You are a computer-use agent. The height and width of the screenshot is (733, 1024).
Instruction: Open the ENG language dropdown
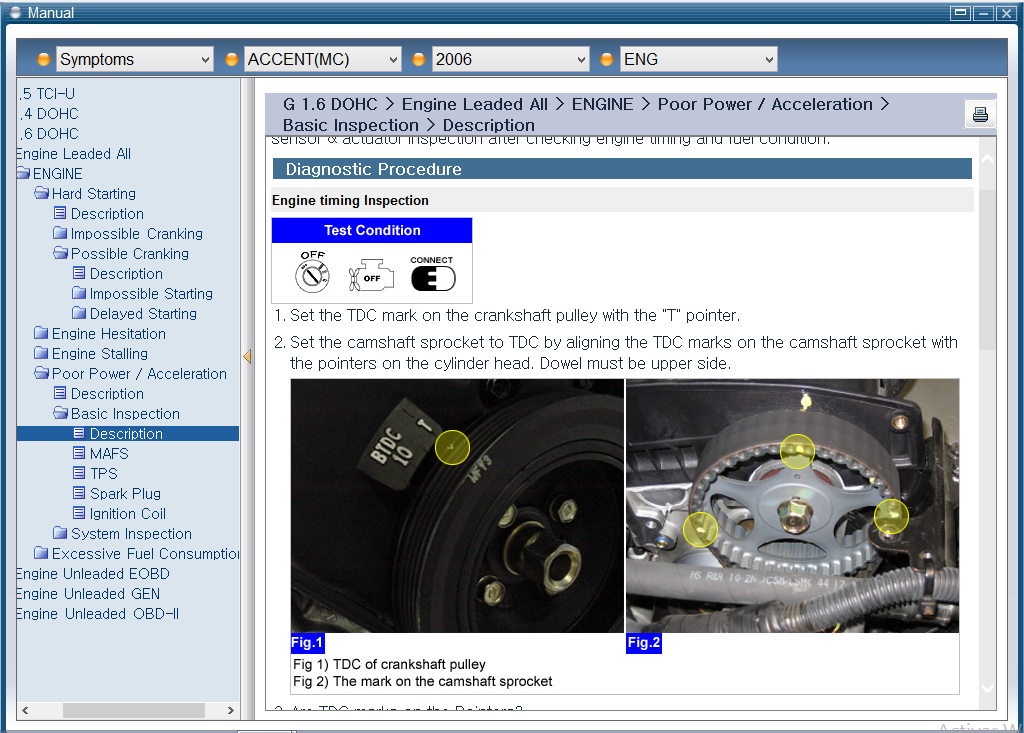coord(698,59)
